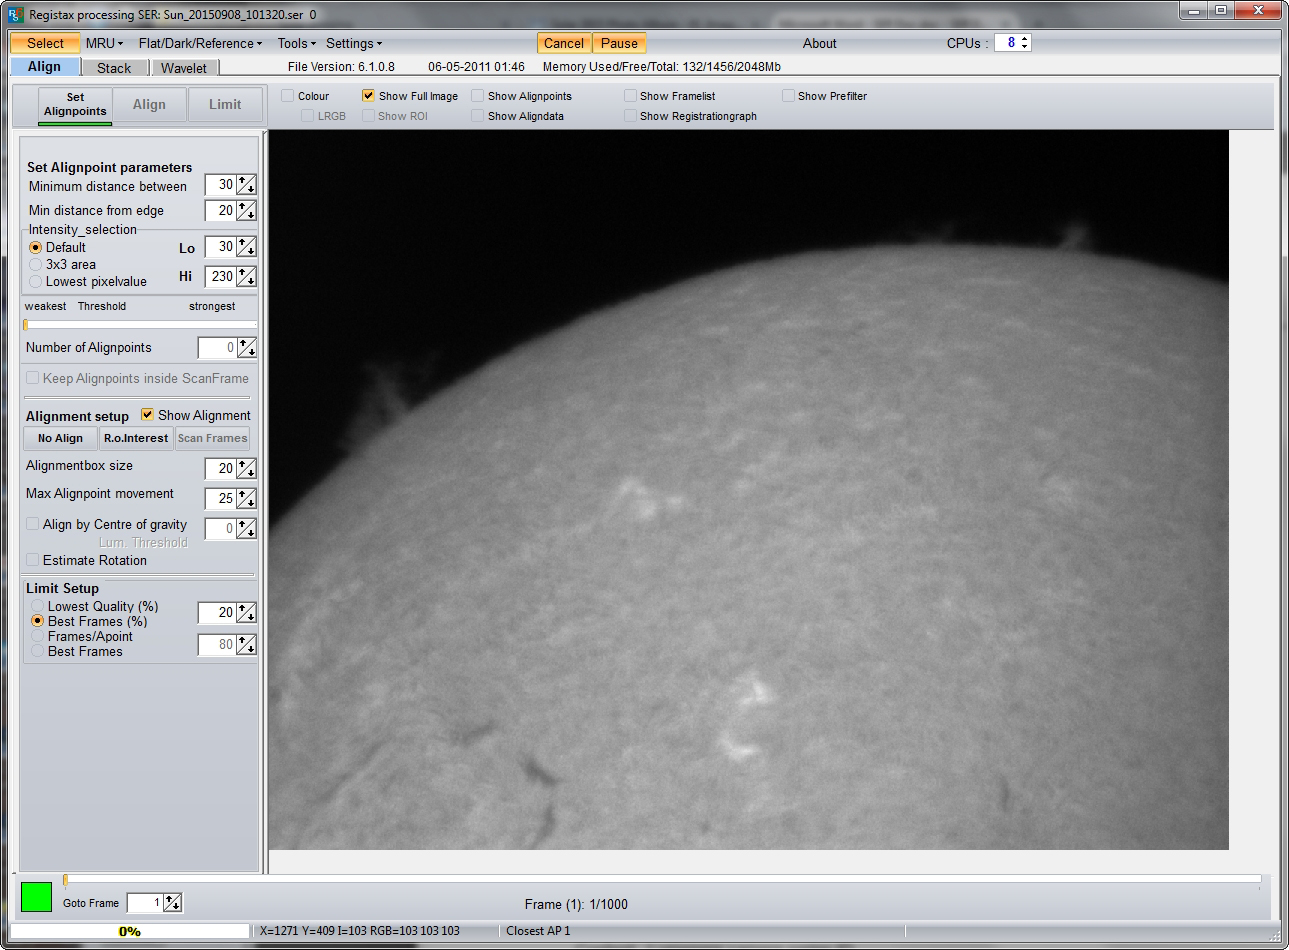Click the Min distance from edge stepper
This screenshot has height=950, width=1289.
[246, 211]
